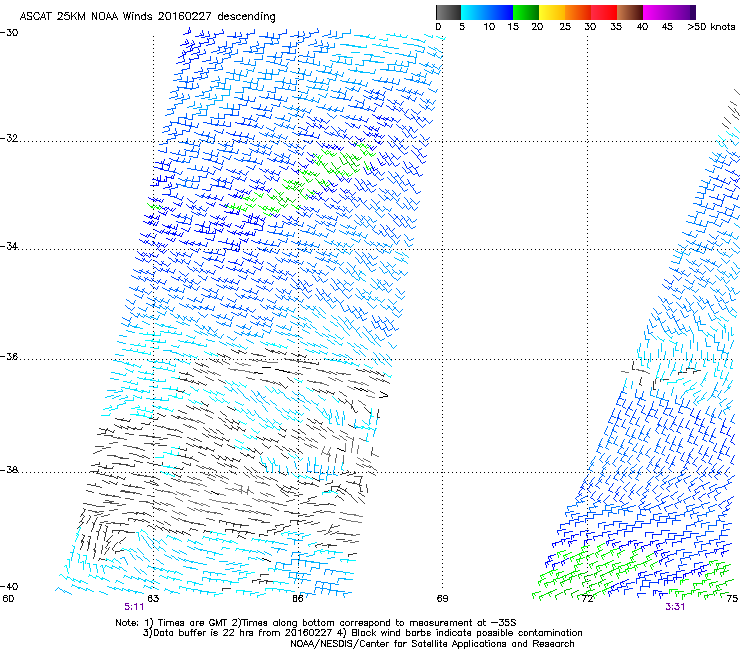
Task: Select the gray 0-5 knots legend segment
Action: 448,12
